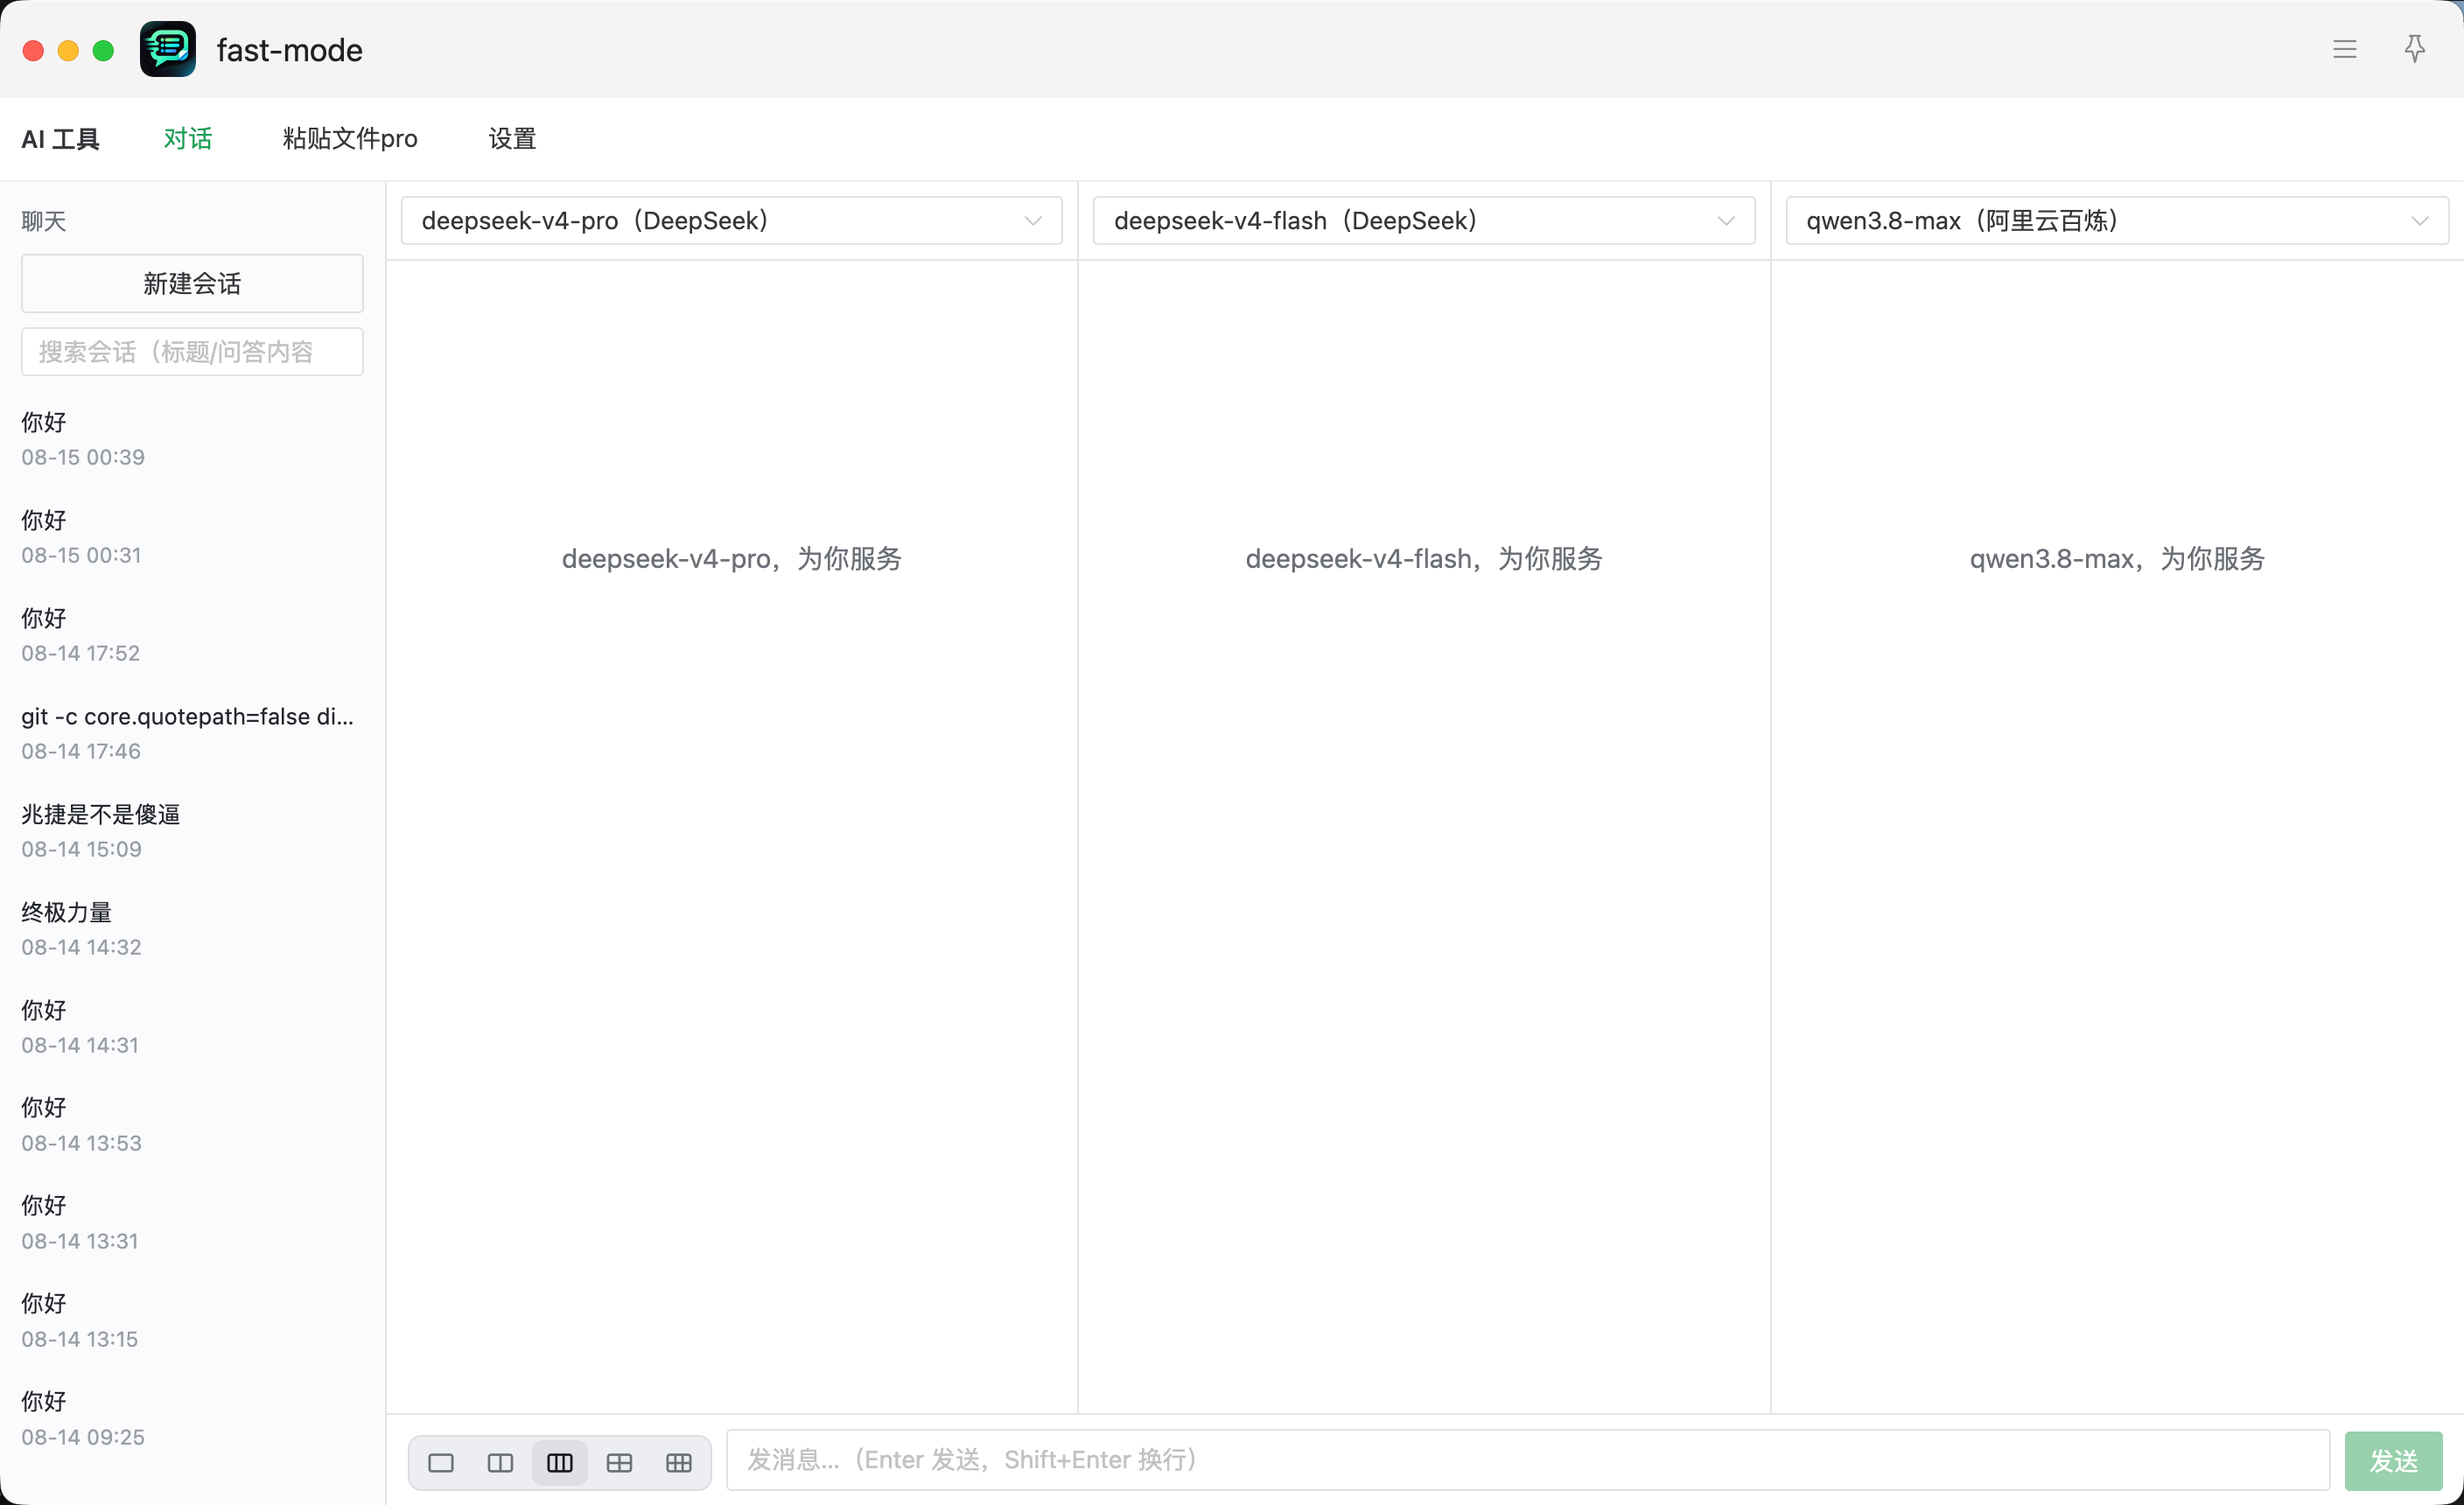Image resolution: width=2464 pixels, height=1505 pixels.
Task: Focus the 搜索会话 search field
Action: pyautogui.click(x=192, y=351)
